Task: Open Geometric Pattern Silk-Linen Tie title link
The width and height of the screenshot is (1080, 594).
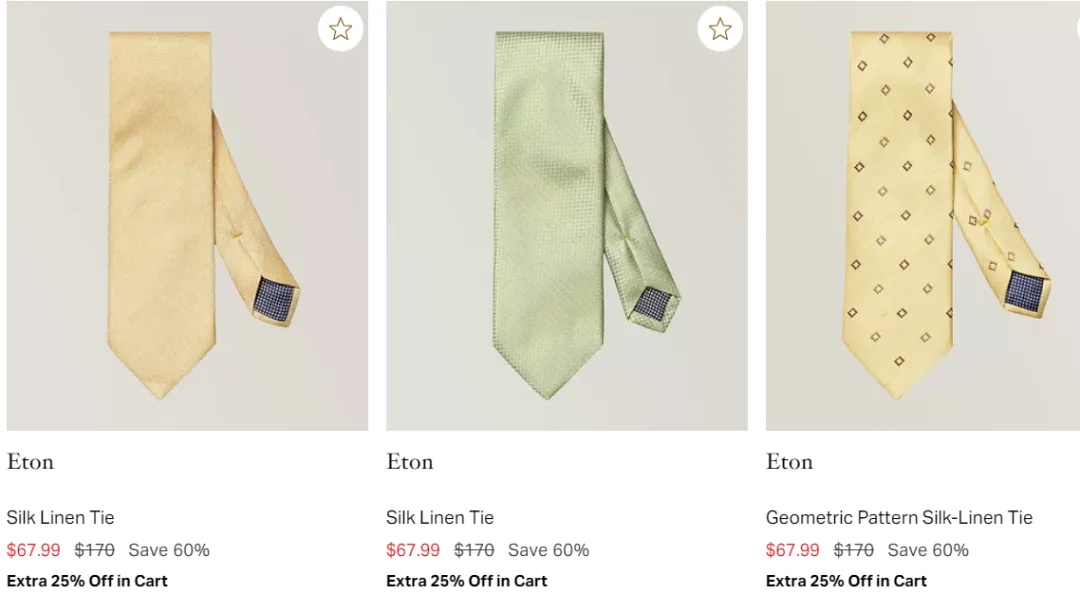Action: pyautogui.click(x=899, y=518)
